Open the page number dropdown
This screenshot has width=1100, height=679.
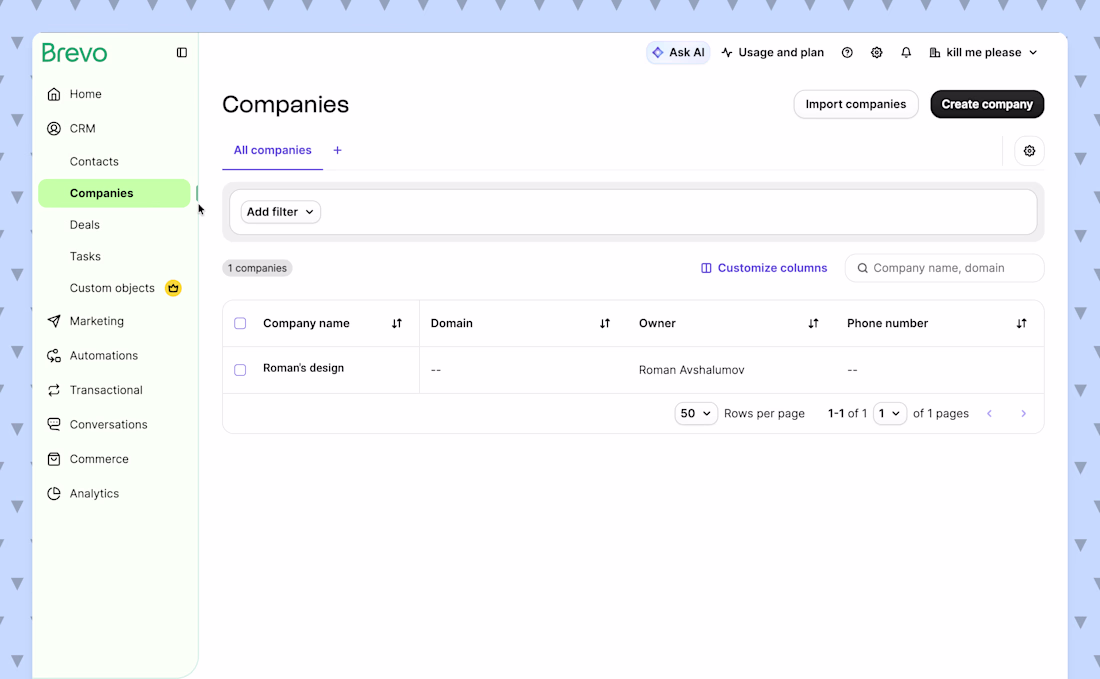(890, 414)
